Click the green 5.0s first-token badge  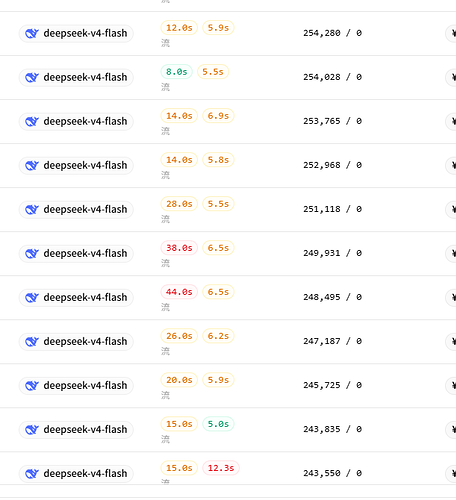pos(218,424)
